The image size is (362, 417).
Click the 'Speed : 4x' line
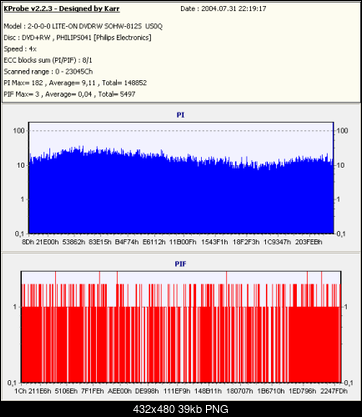point(20,49)
